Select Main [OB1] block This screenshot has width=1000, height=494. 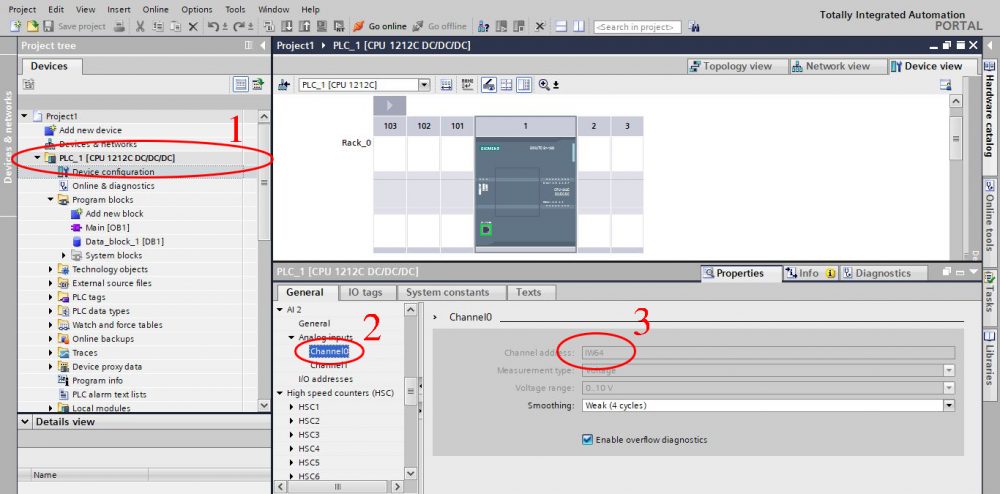[107, 227]
